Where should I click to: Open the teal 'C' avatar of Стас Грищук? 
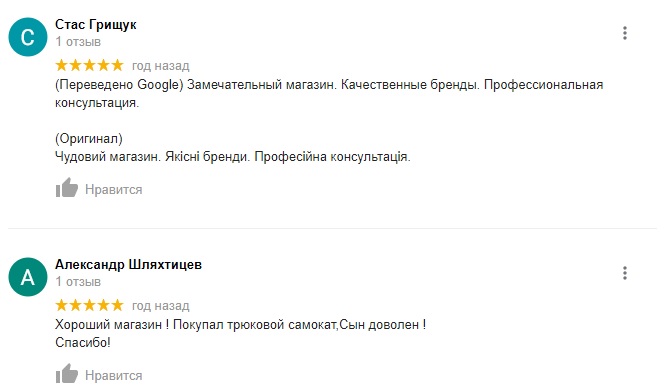(28, 37)
